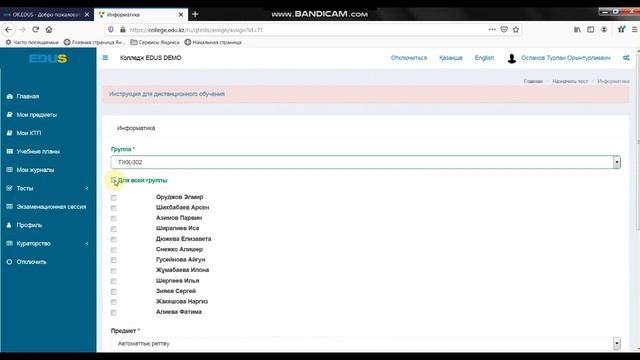Viewport: 640px width, 360px height.
Task: Check the box for Оруджов Элмир
Action: point(113,198)
